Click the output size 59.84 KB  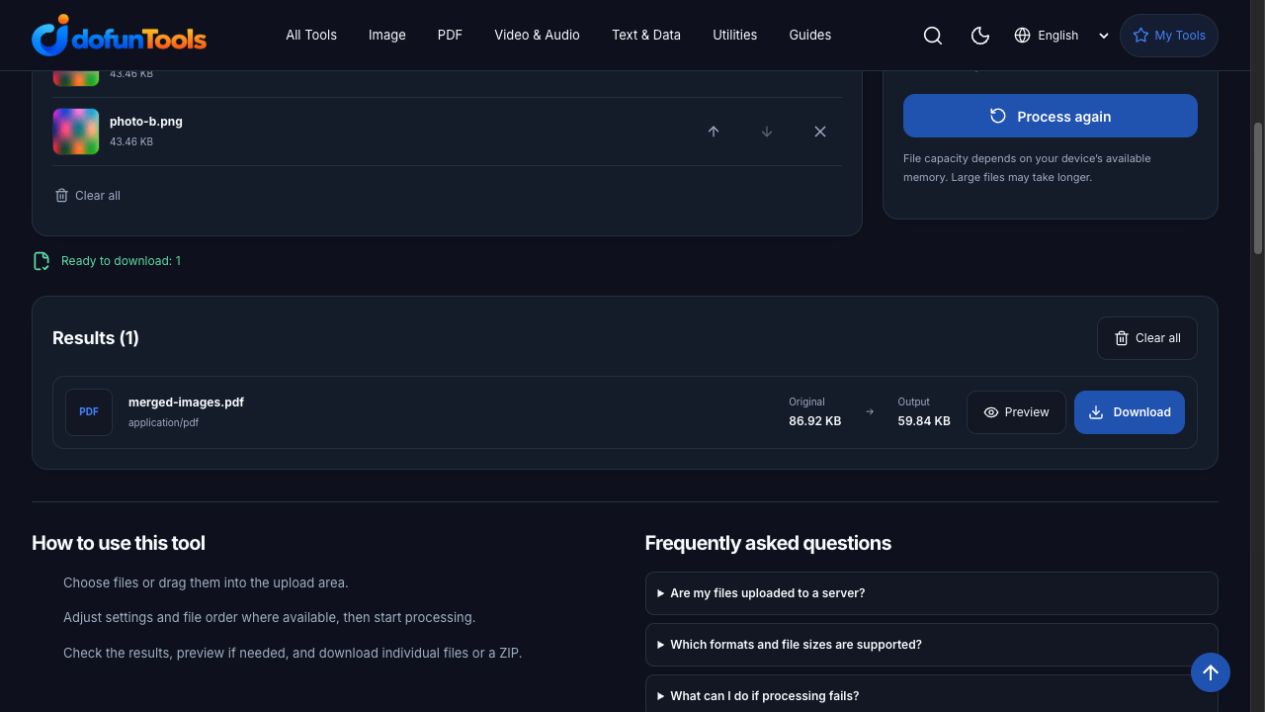click(x=924, y=421)
